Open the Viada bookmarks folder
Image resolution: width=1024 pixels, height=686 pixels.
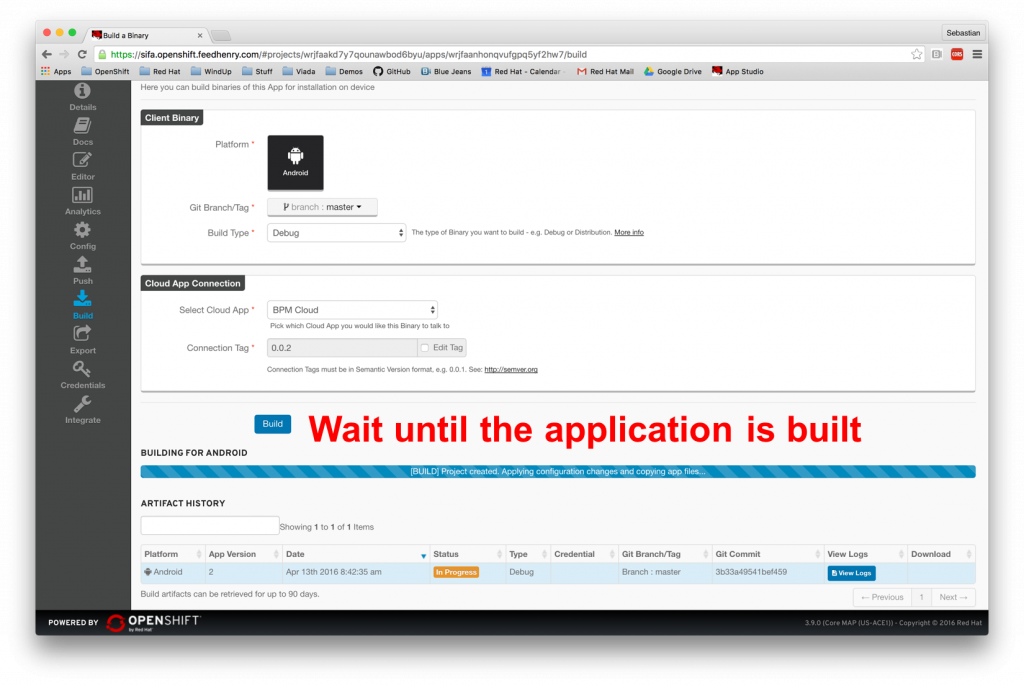point(299,72)
